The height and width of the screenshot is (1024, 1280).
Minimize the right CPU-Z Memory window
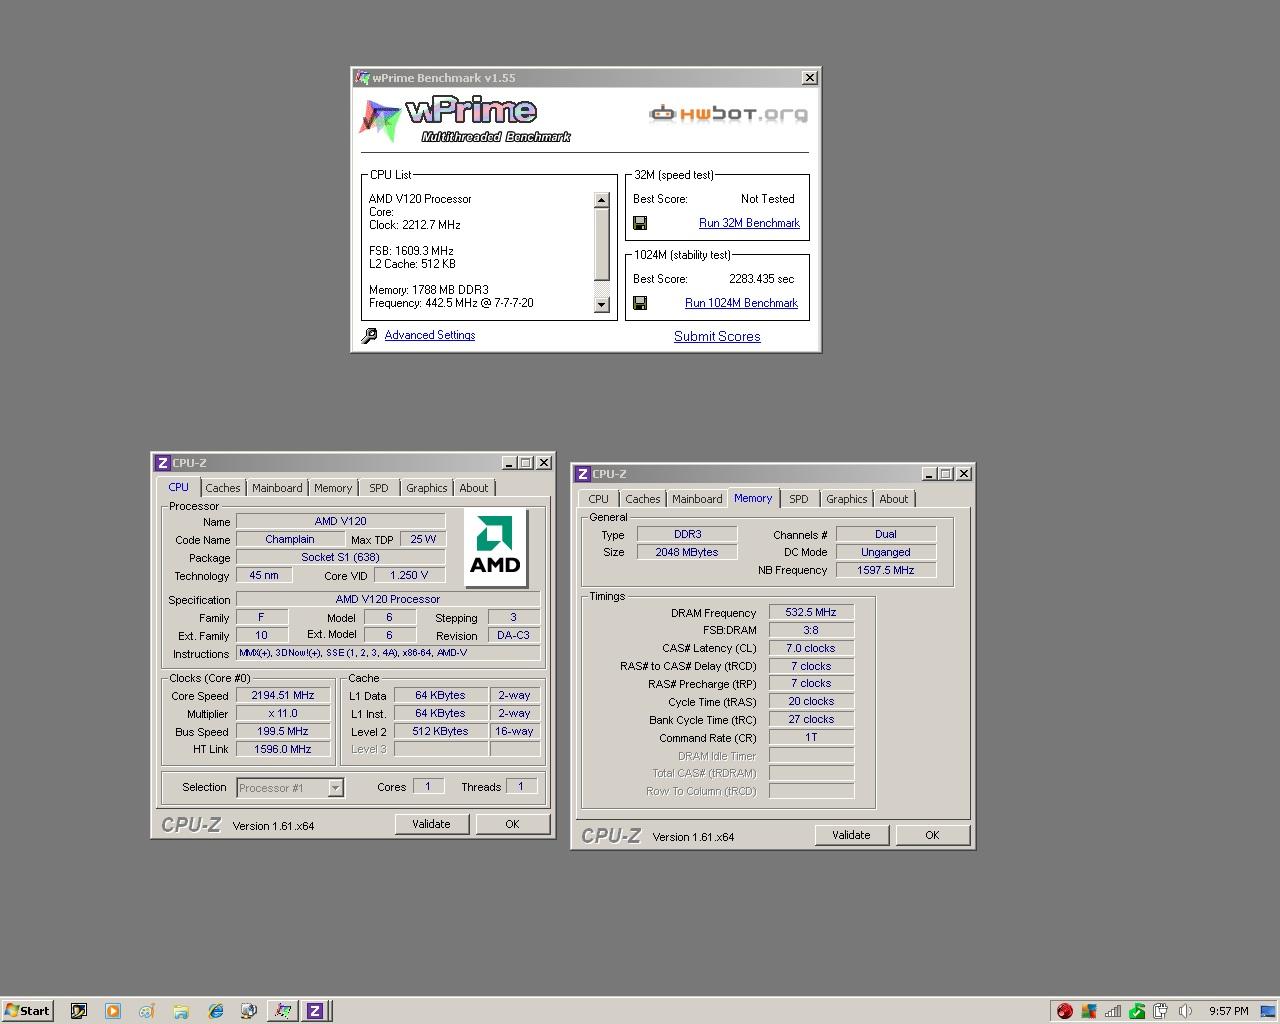pyautogui.click(x=929, y=474)
